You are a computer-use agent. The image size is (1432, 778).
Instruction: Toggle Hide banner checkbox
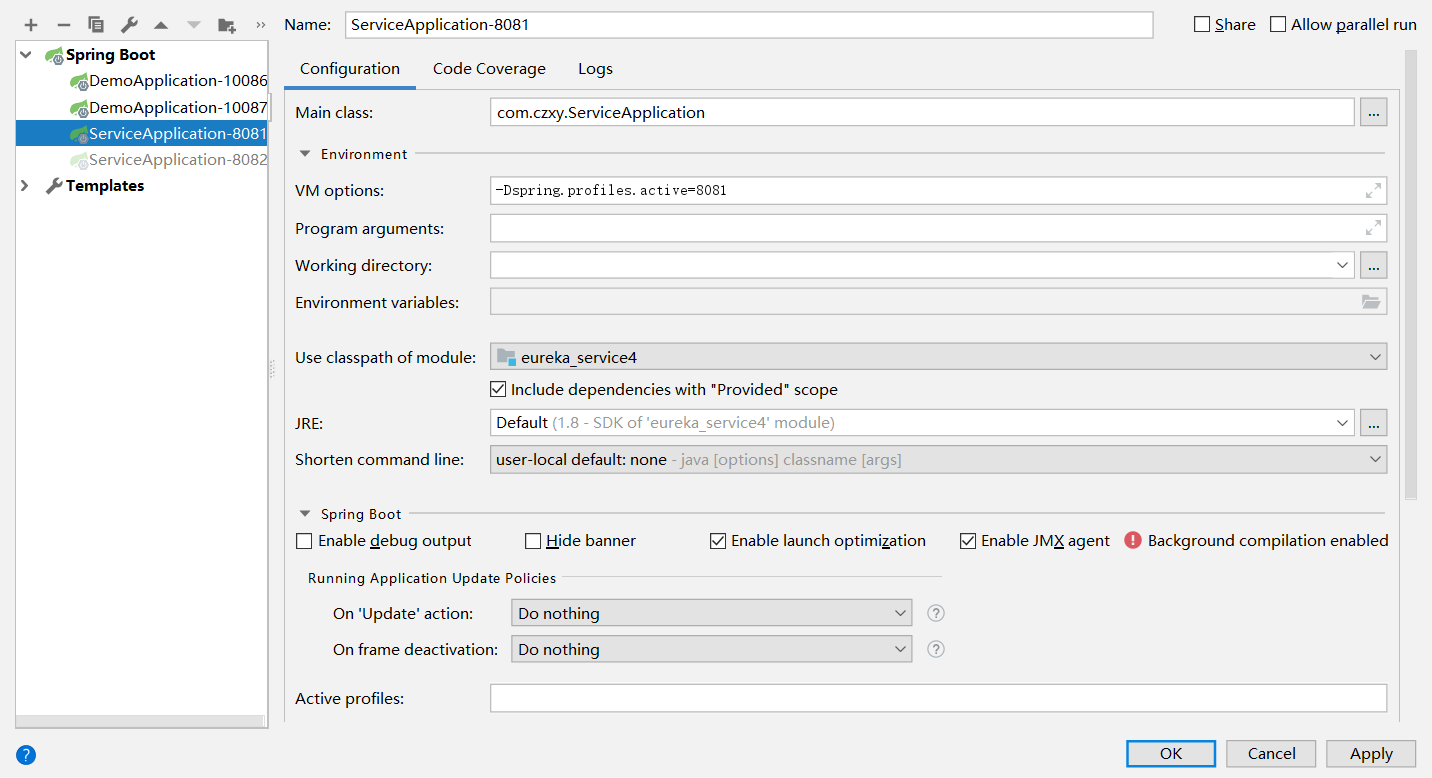(533, 541)
